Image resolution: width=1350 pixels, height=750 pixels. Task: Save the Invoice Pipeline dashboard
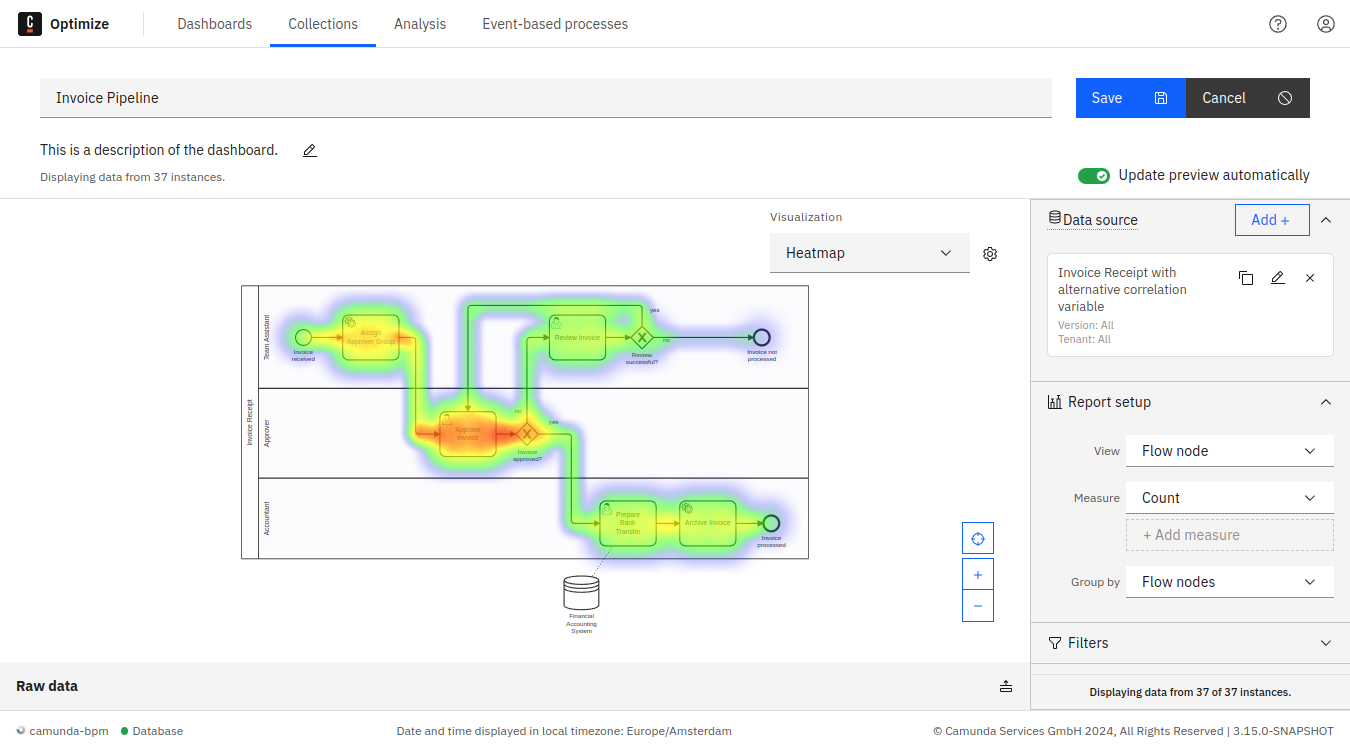click(x=1130, y=97)
